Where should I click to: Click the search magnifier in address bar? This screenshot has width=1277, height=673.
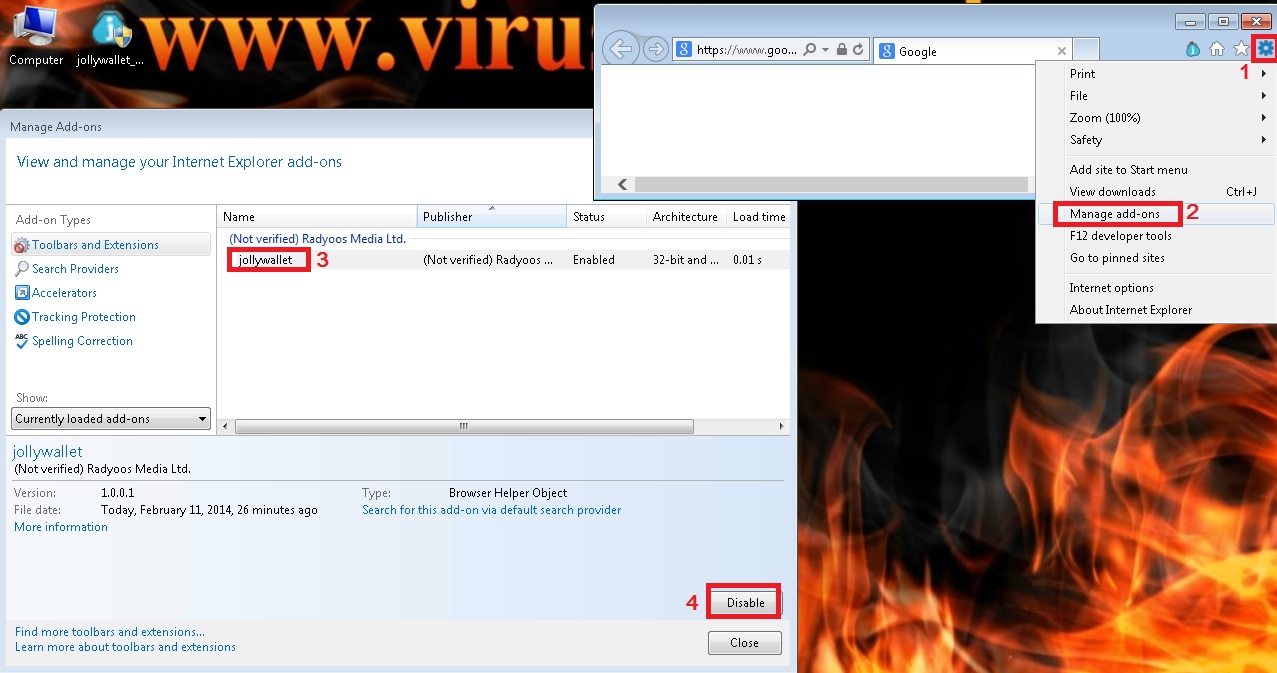(809, 49)
